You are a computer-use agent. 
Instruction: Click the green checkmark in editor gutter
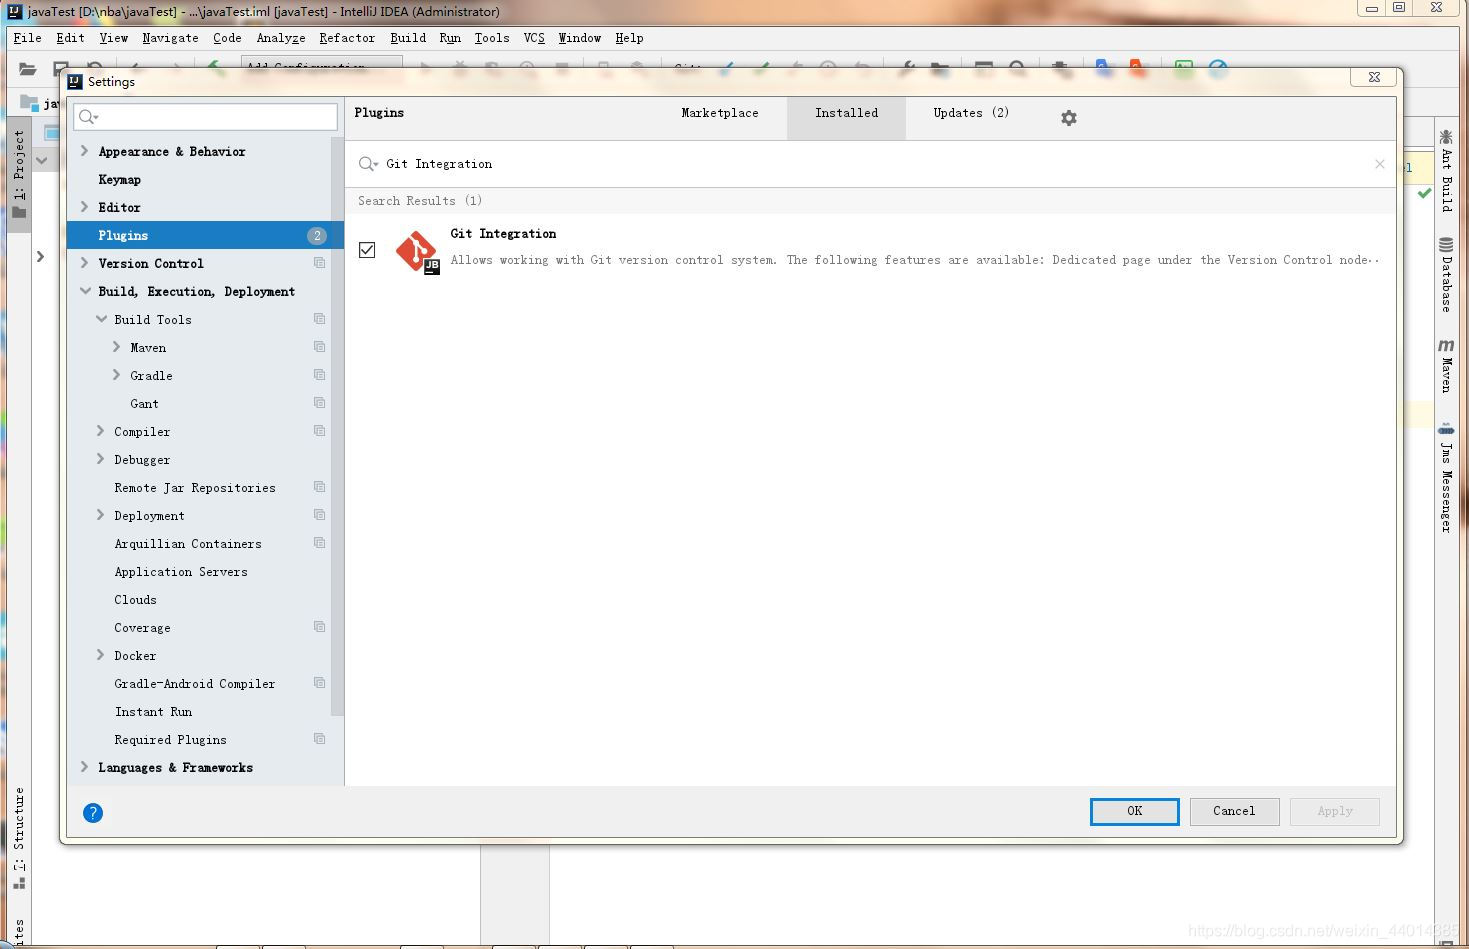[x=1424, y=193]
